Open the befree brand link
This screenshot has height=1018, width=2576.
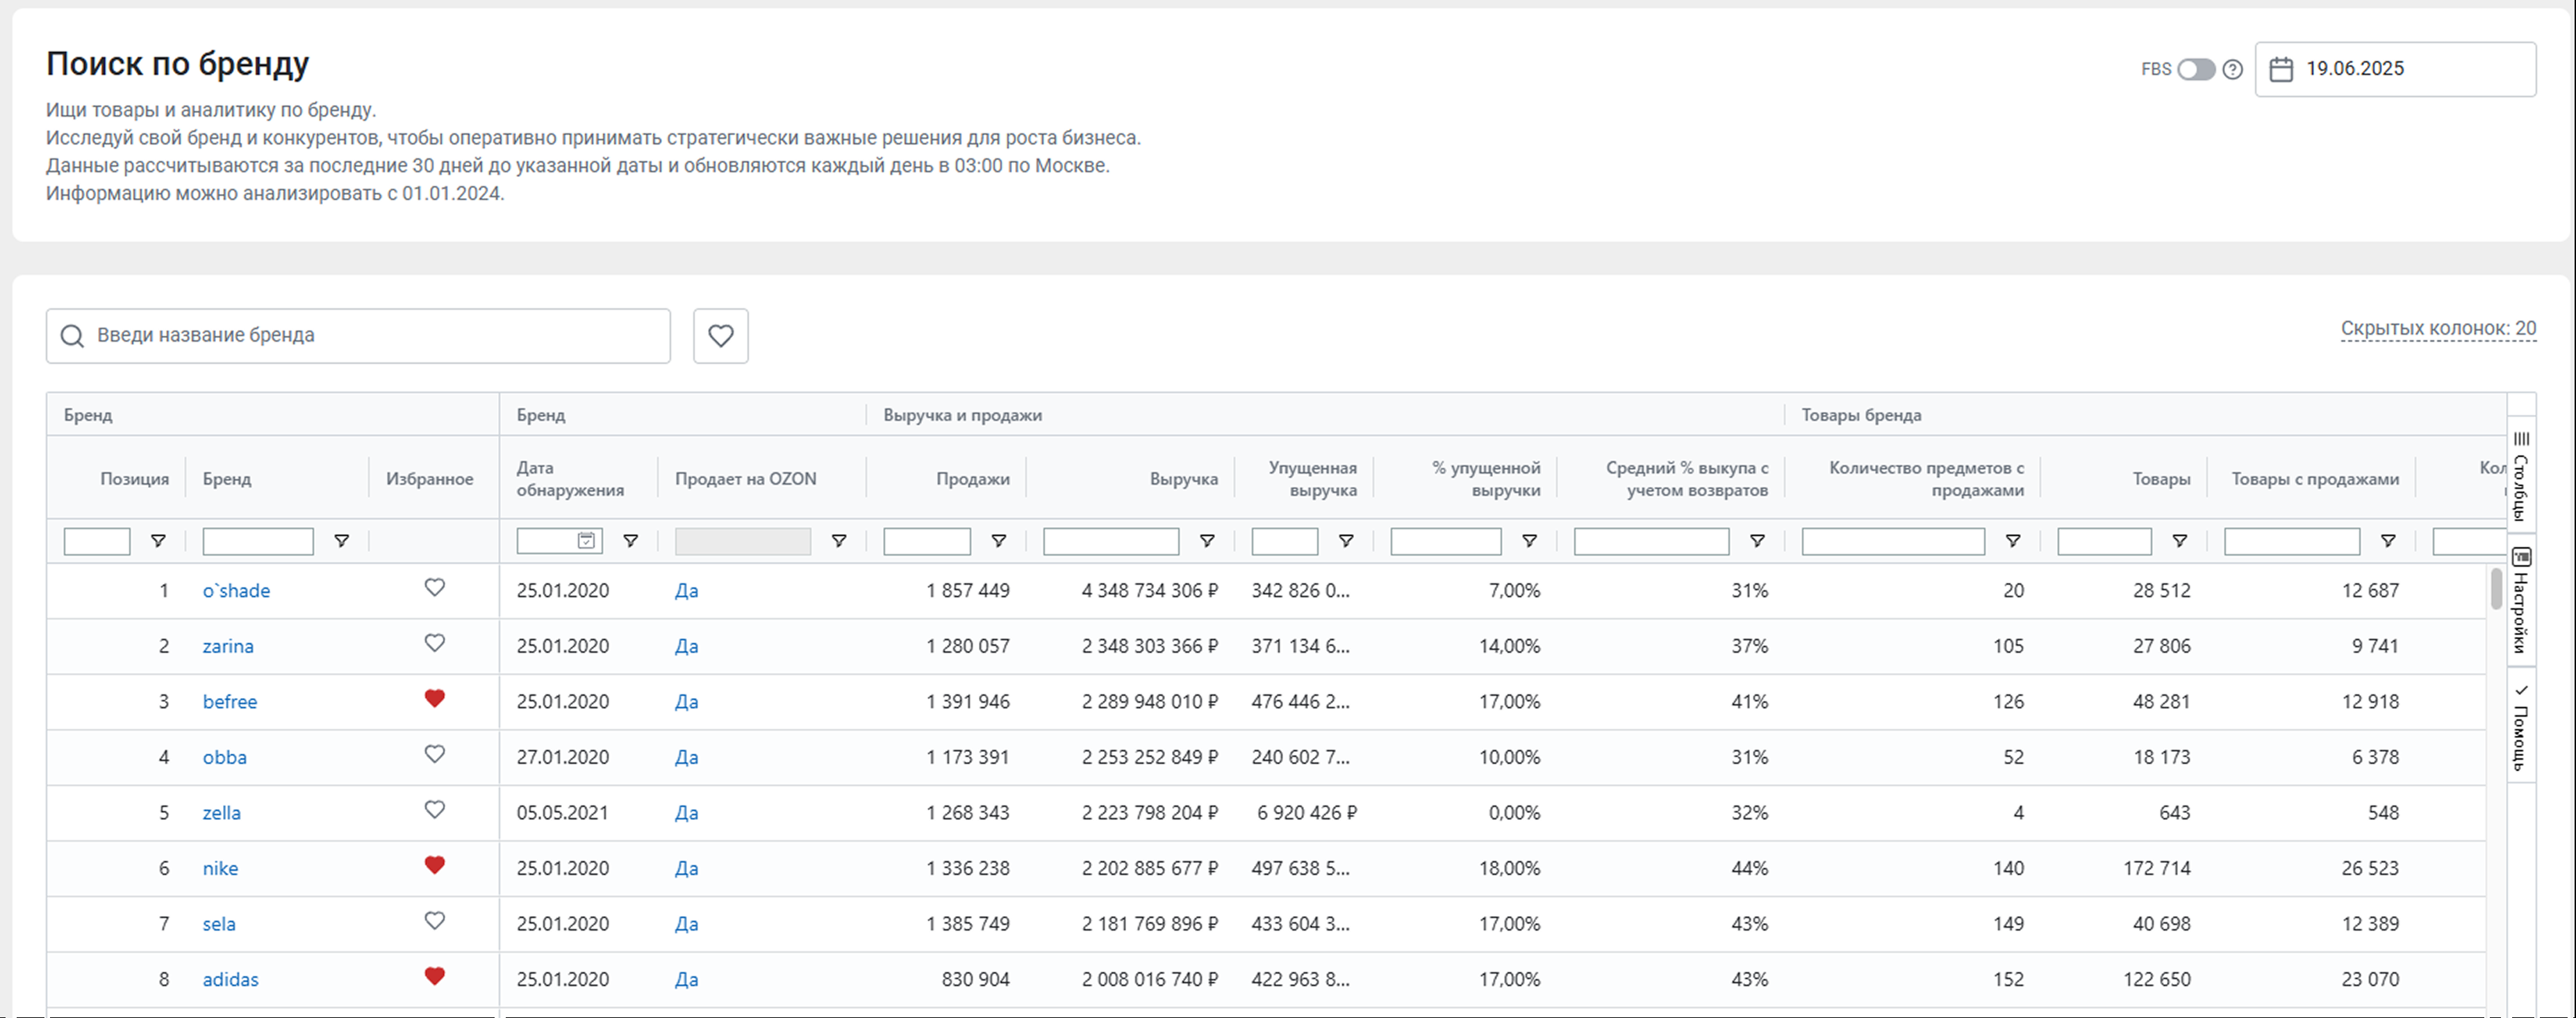(x=230, y=702)
